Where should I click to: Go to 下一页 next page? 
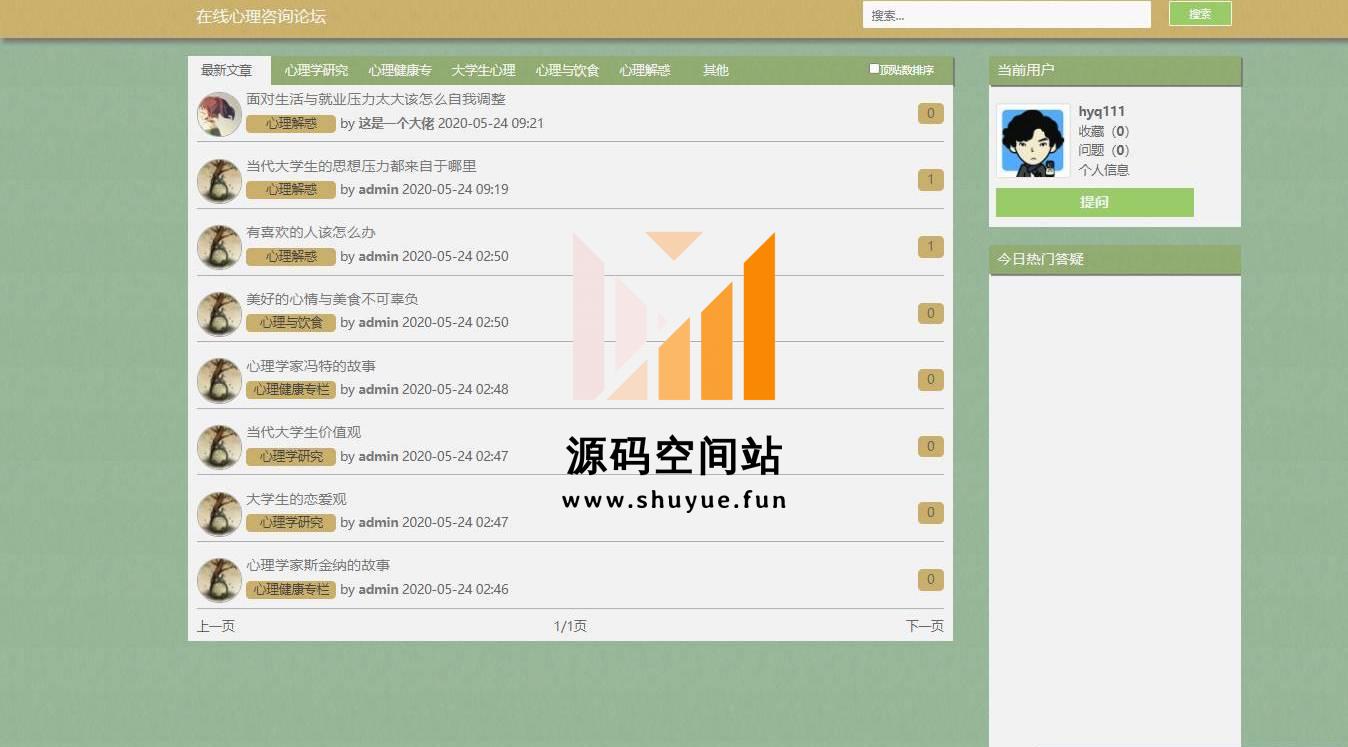pos(924,626)
